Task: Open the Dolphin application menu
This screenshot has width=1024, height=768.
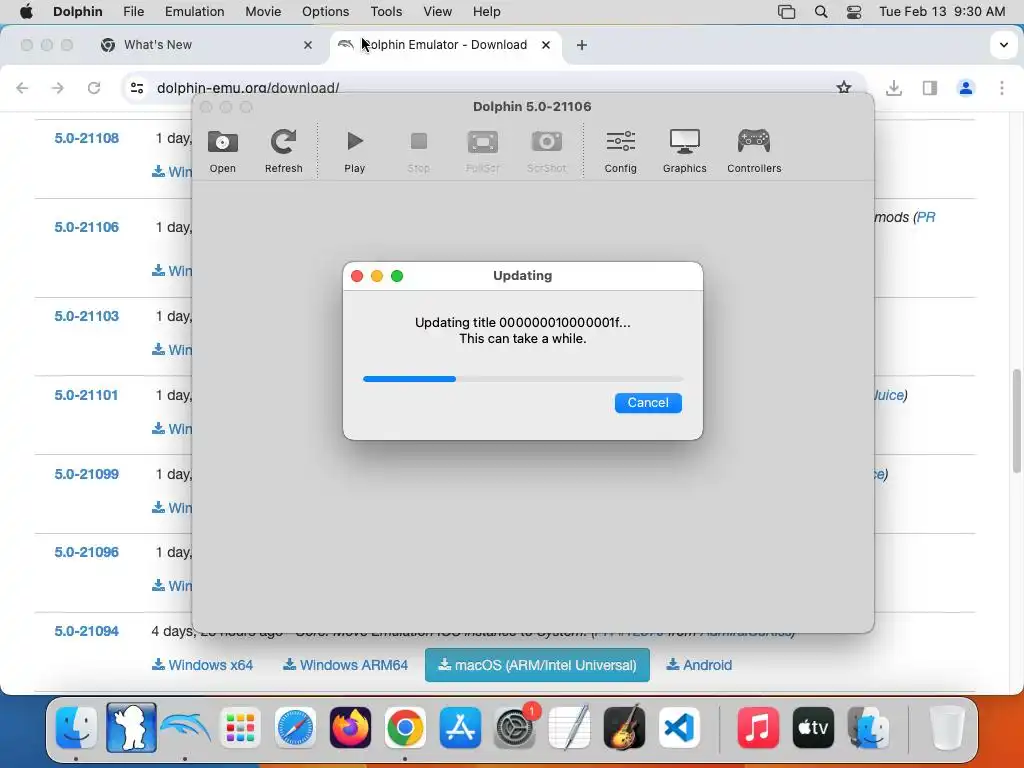Action: (78, 12)
